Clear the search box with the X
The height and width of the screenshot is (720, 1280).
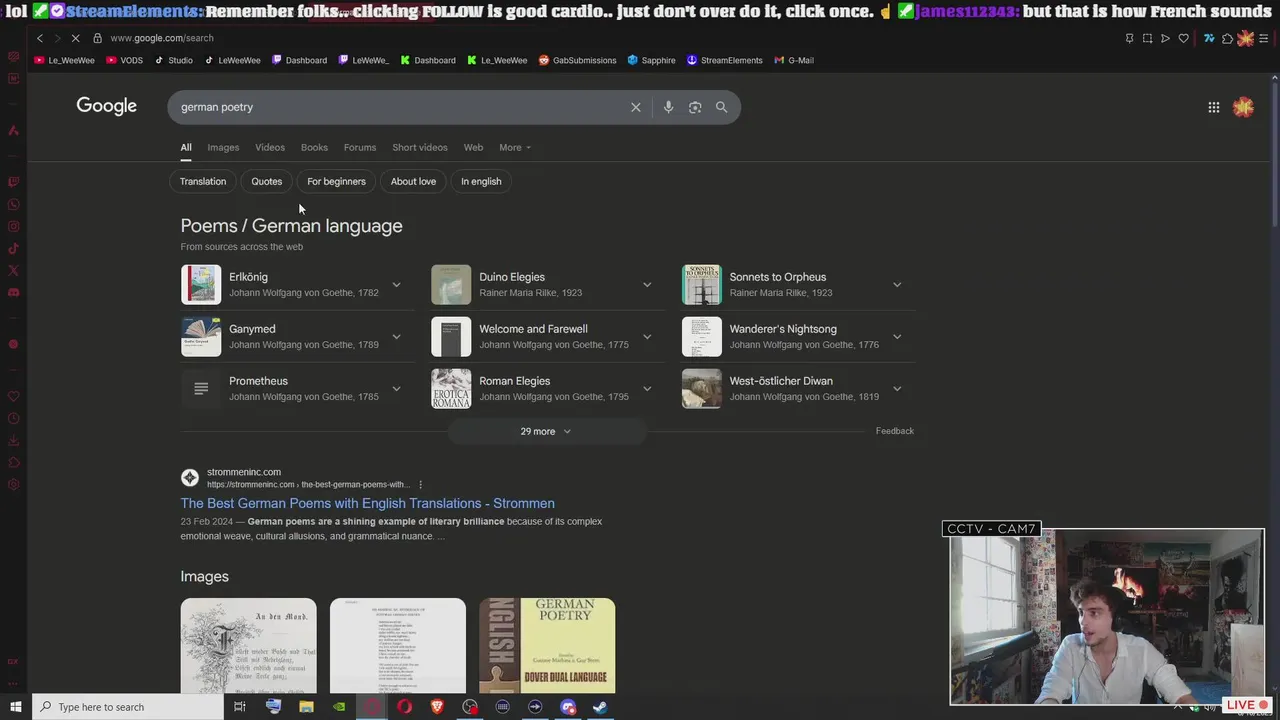coord(636,107)
